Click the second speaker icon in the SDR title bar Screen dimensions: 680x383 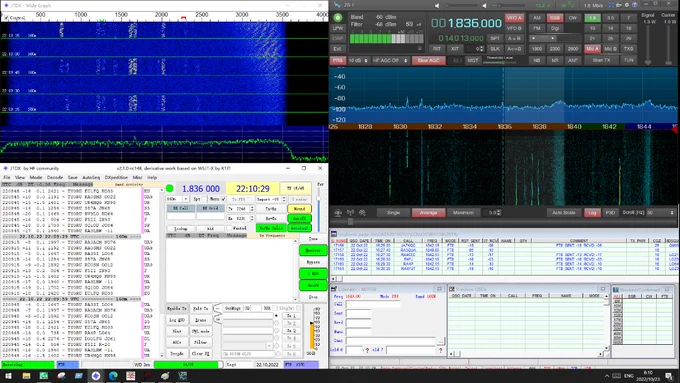[x=484, y=5]
